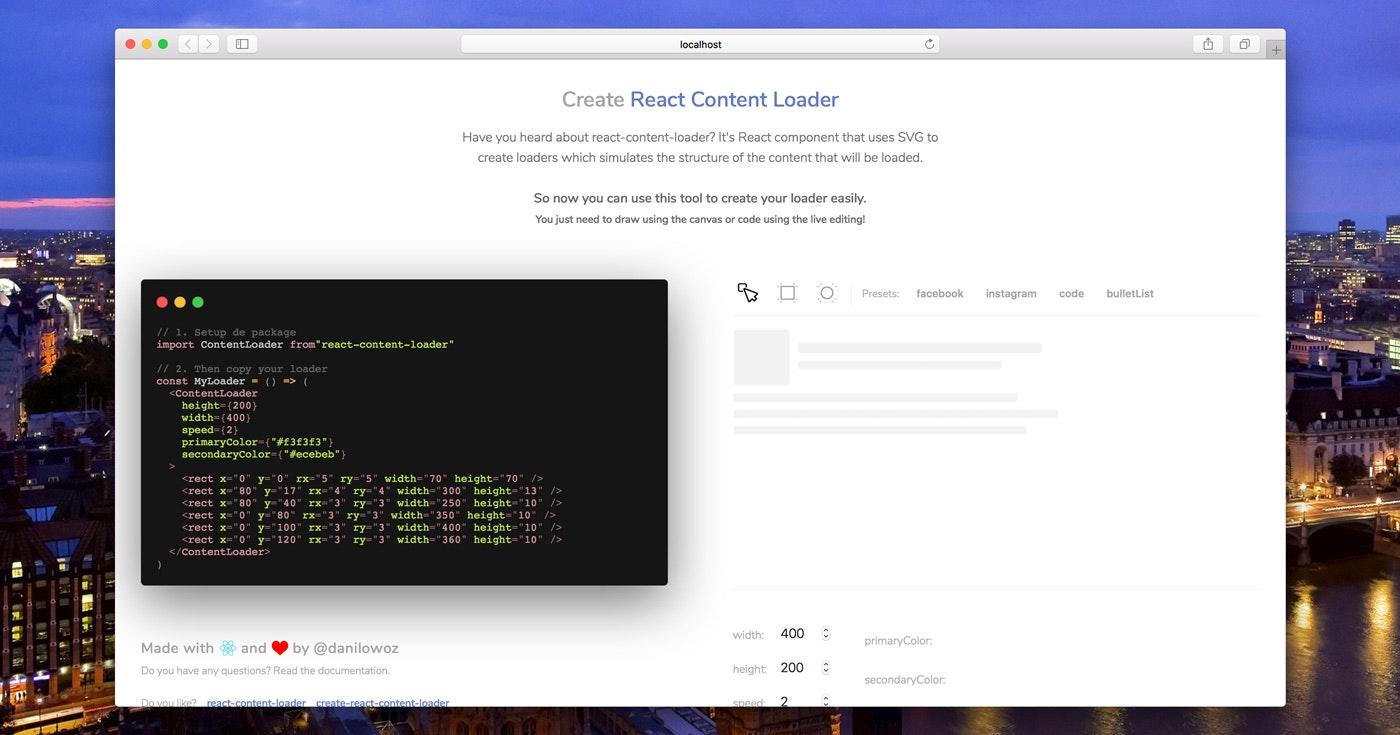Click the rect line with width="70"
The width and height of the screenshot is (1400, 735).
[x=362, y=479]
